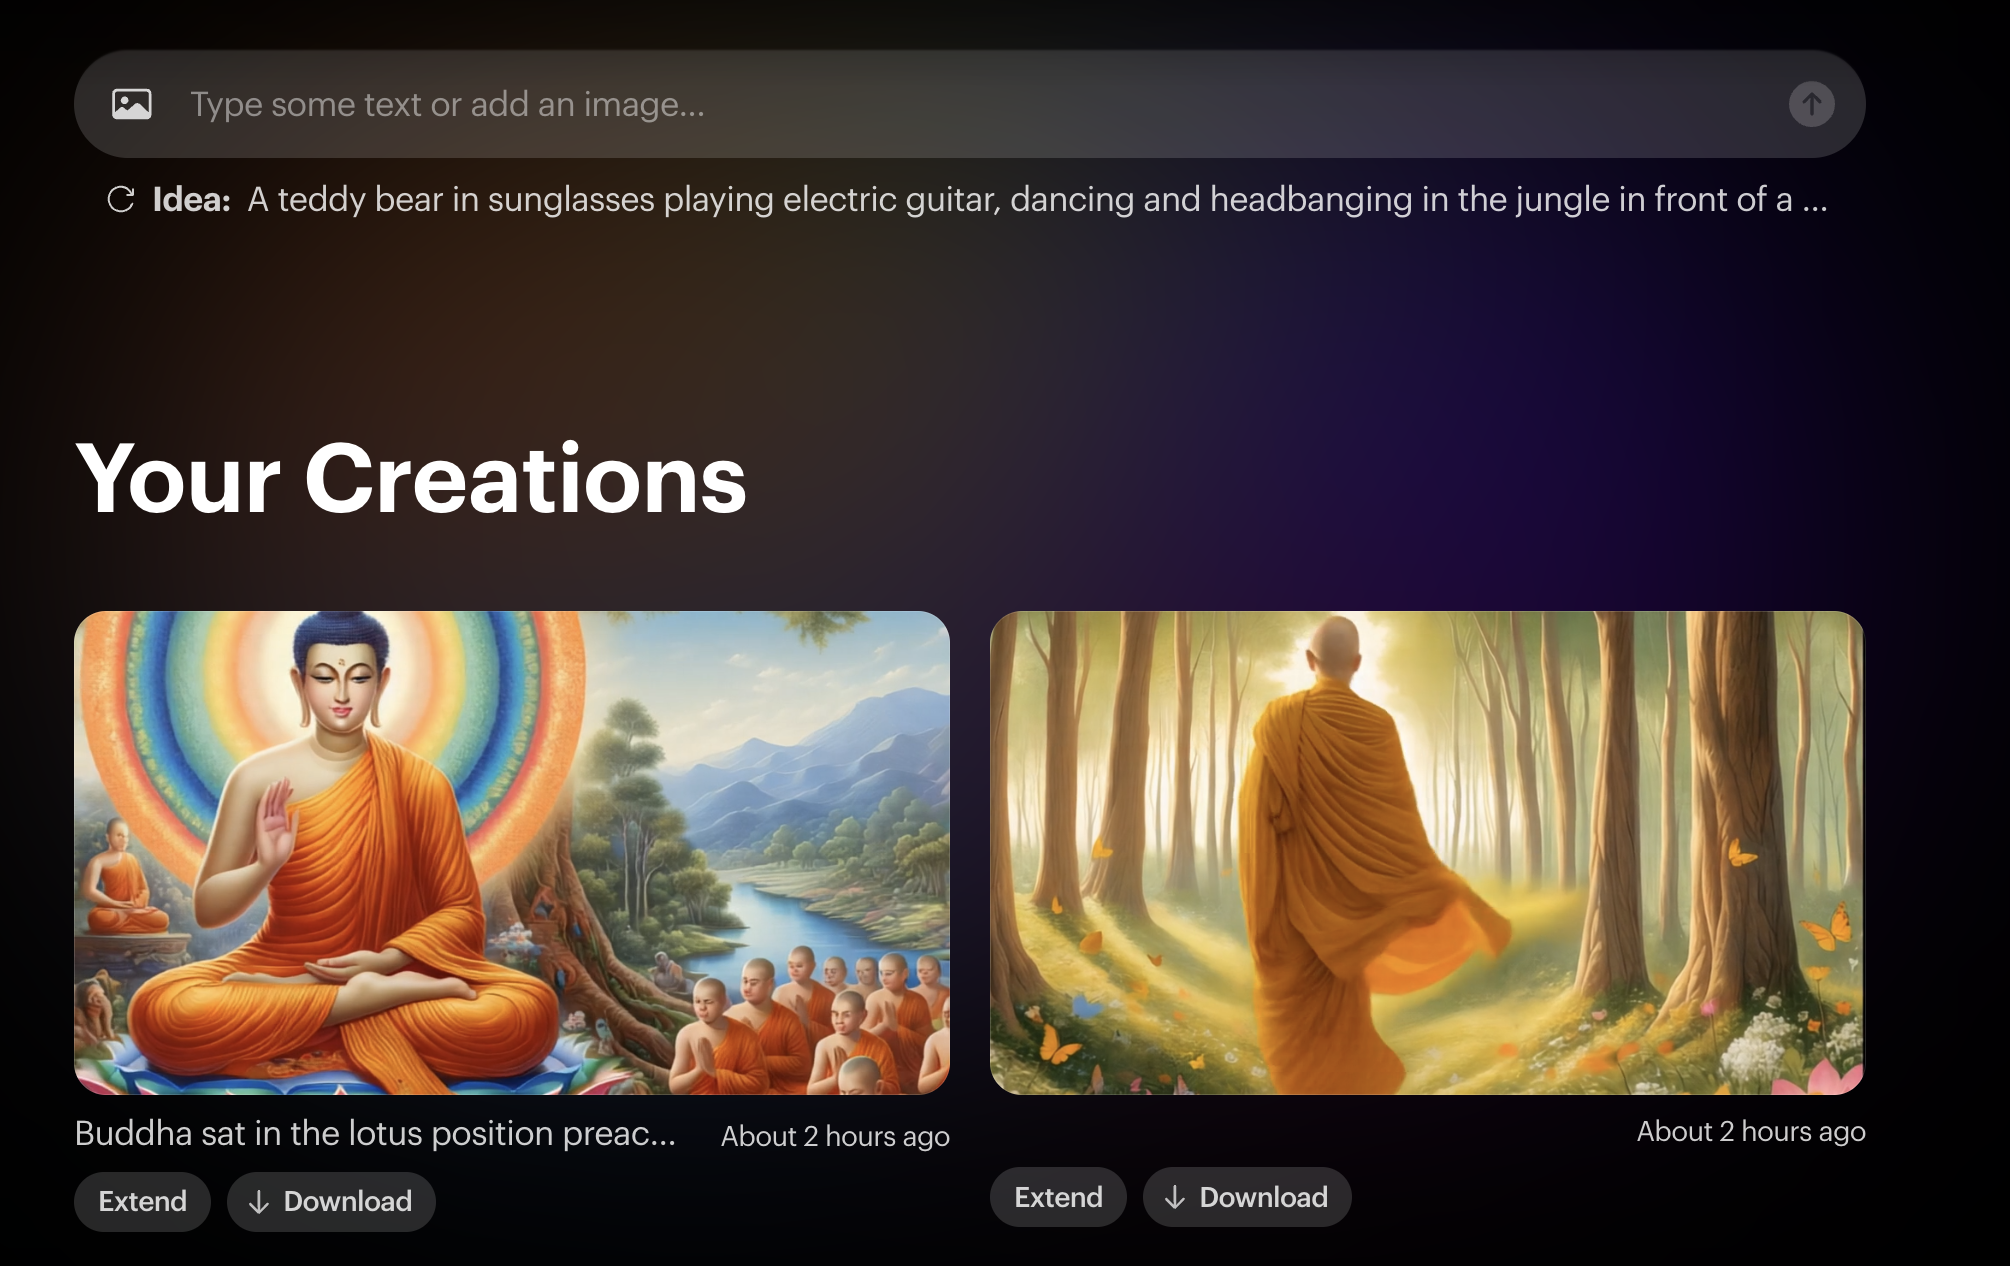Image resolution: width=2010 pixels, height=1266 pixels.
Task: Click the 'Idea:' label
Action: 191,200
